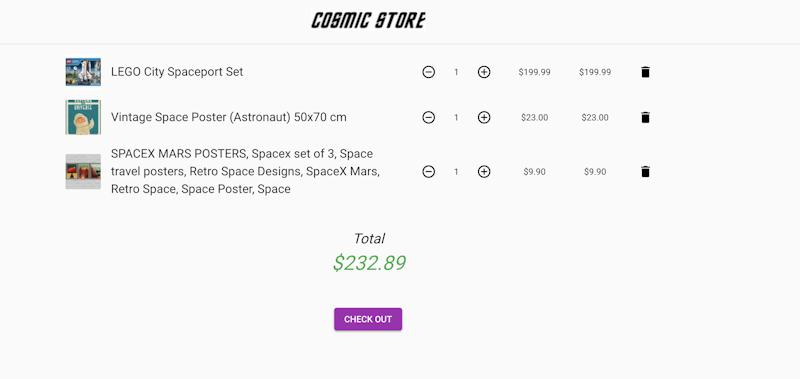The height and width of the screenshot is (379, 800).
Task: Click the $232.89 total amount
Action: pyautogui.click(x=369, y=263)
